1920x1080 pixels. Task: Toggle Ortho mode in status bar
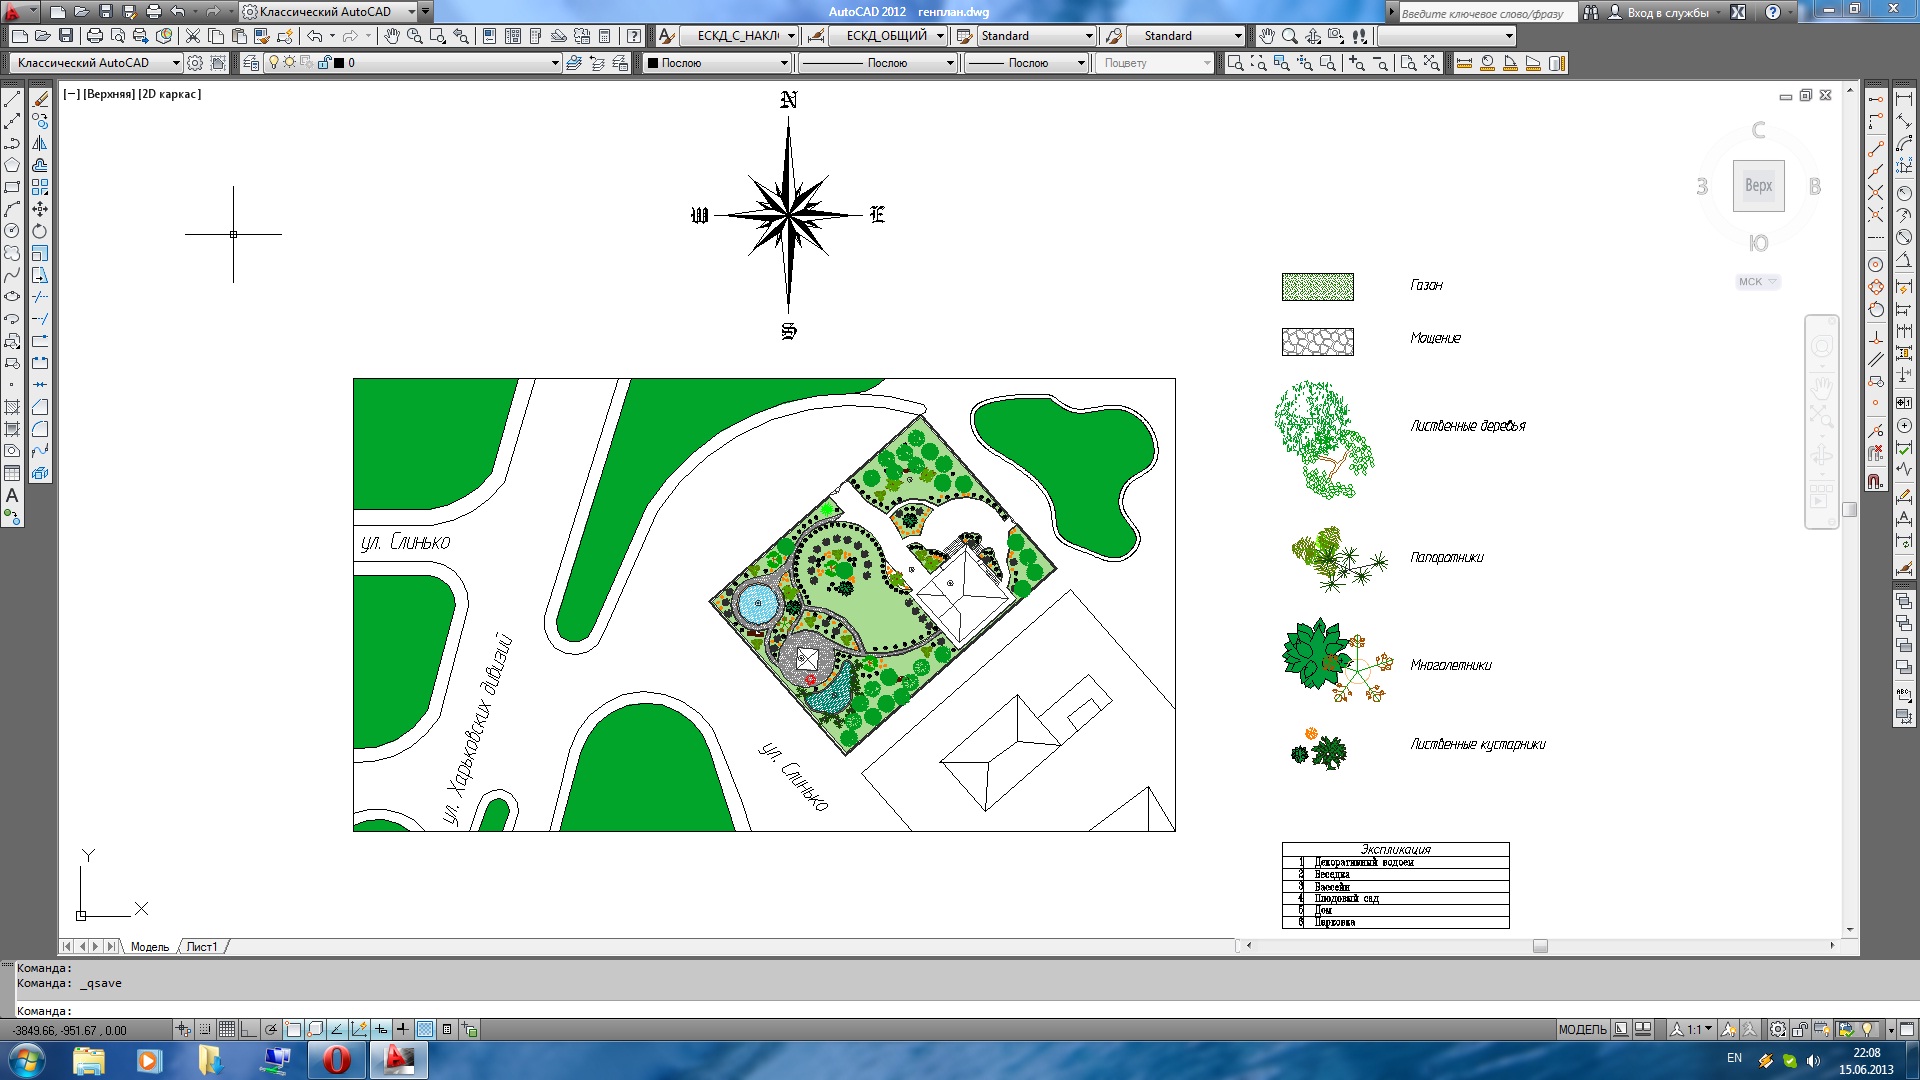point(249,1029)
